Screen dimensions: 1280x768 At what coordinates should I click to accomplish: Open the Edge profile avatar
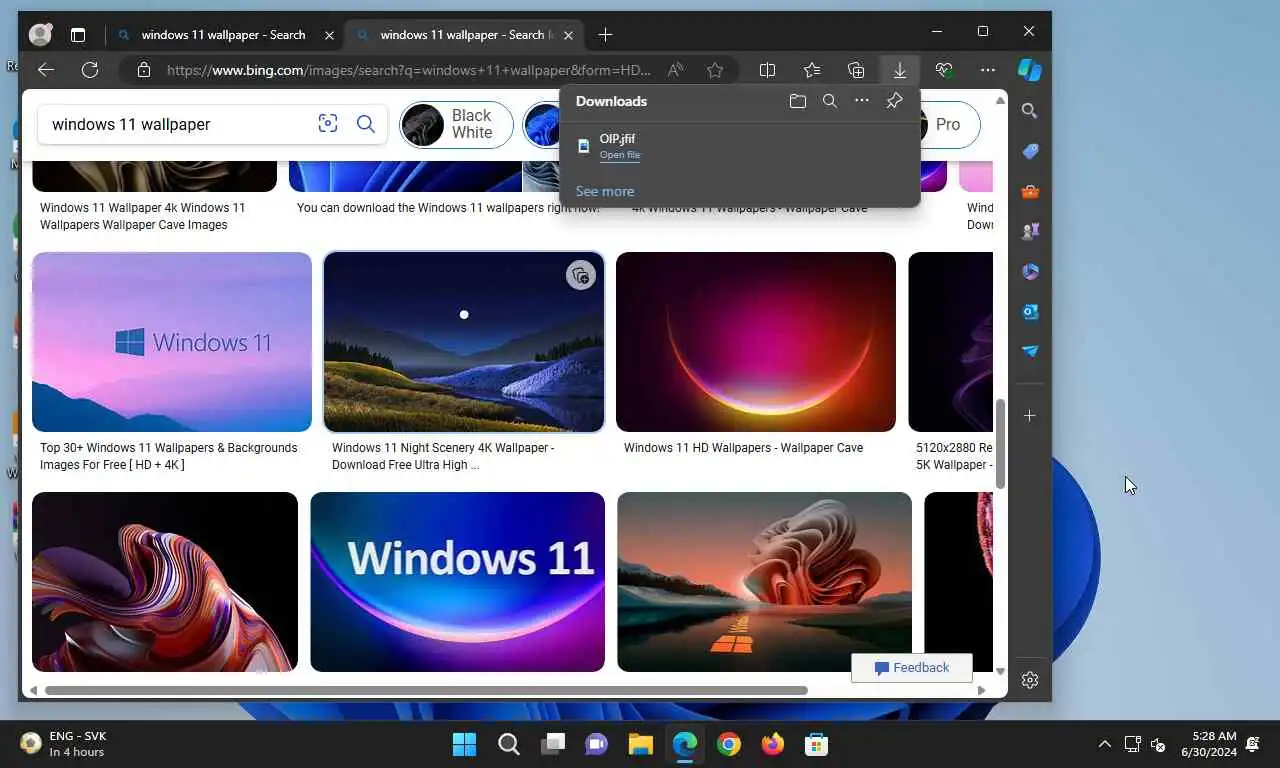tap(40, 34)
